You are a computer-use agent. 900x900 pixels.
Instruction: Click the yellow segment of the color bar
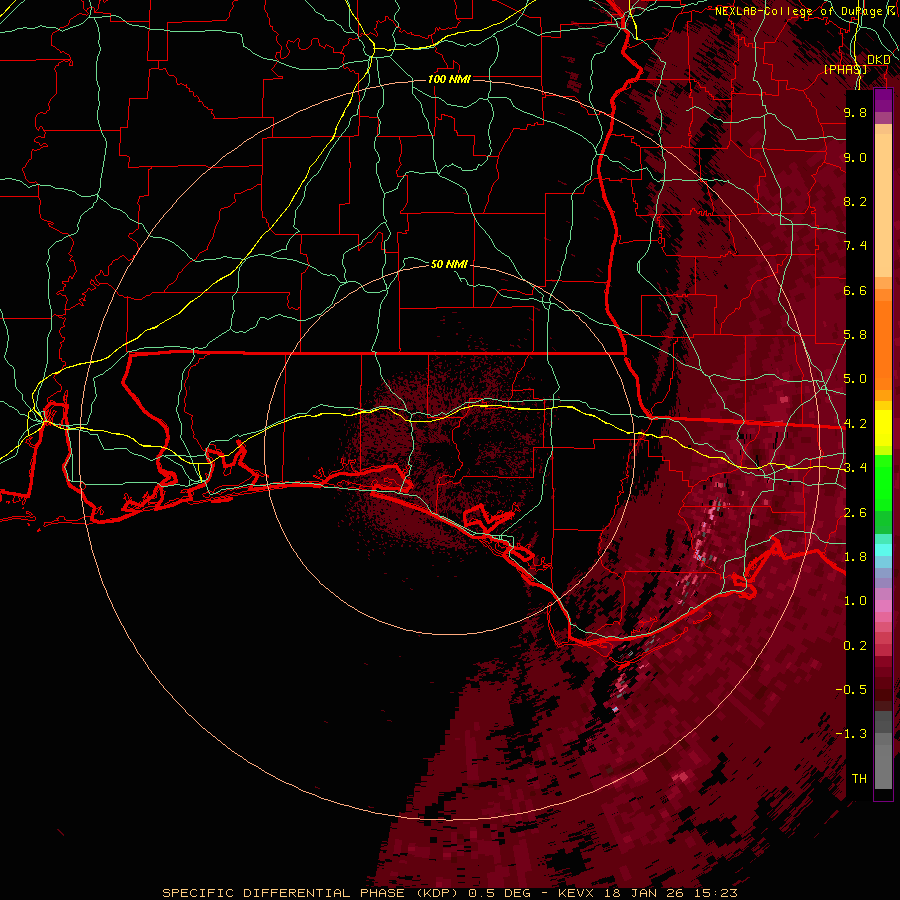pos(883,428)
